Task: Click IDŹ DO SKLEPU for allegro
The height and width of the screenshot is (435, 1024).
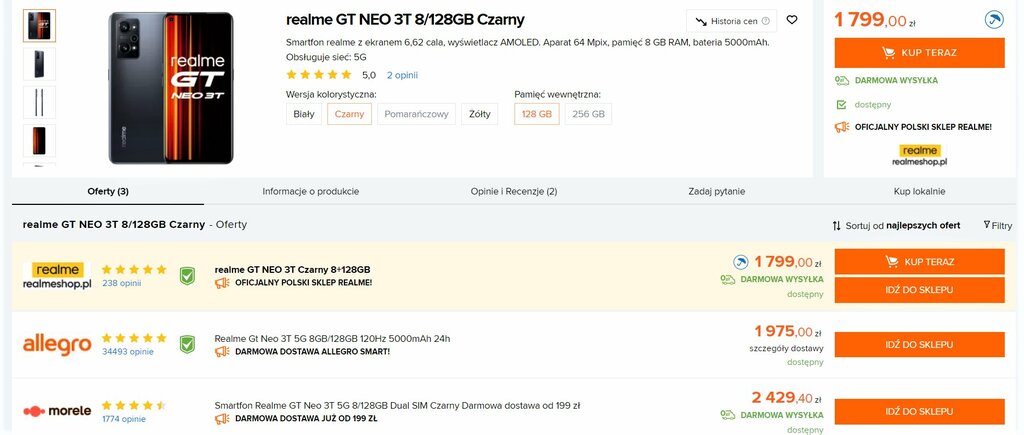Action: [919, 344]
